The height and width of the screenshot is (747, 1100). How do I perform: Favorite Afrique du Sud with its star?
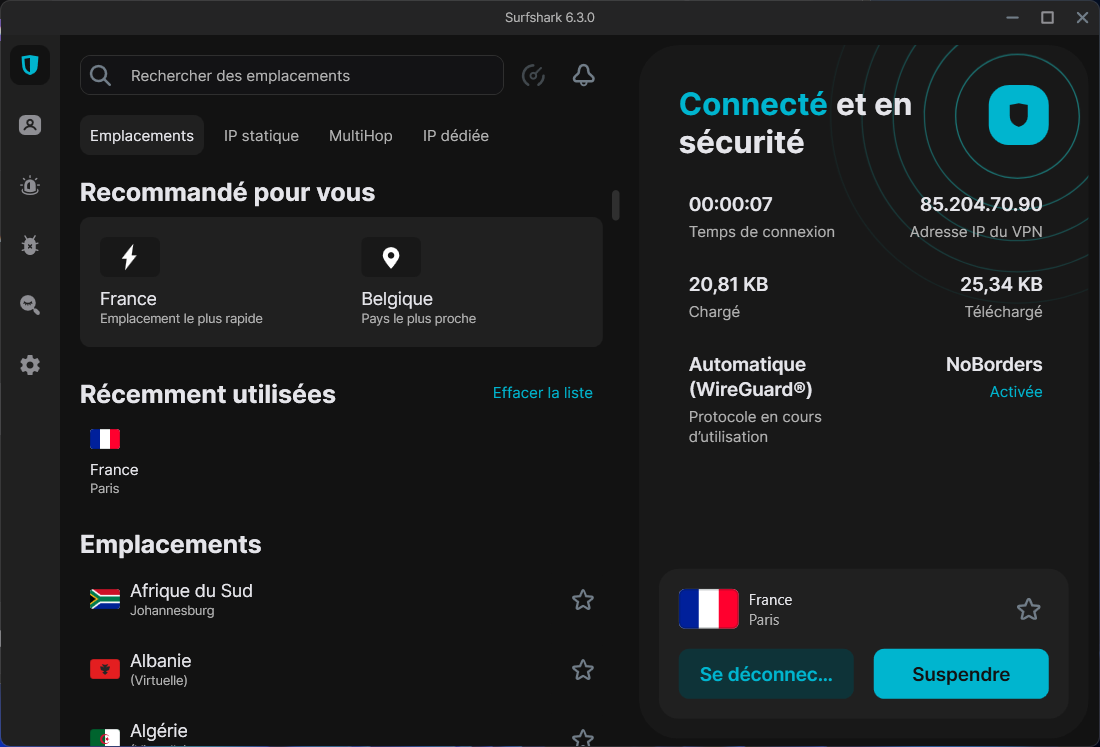583,600
